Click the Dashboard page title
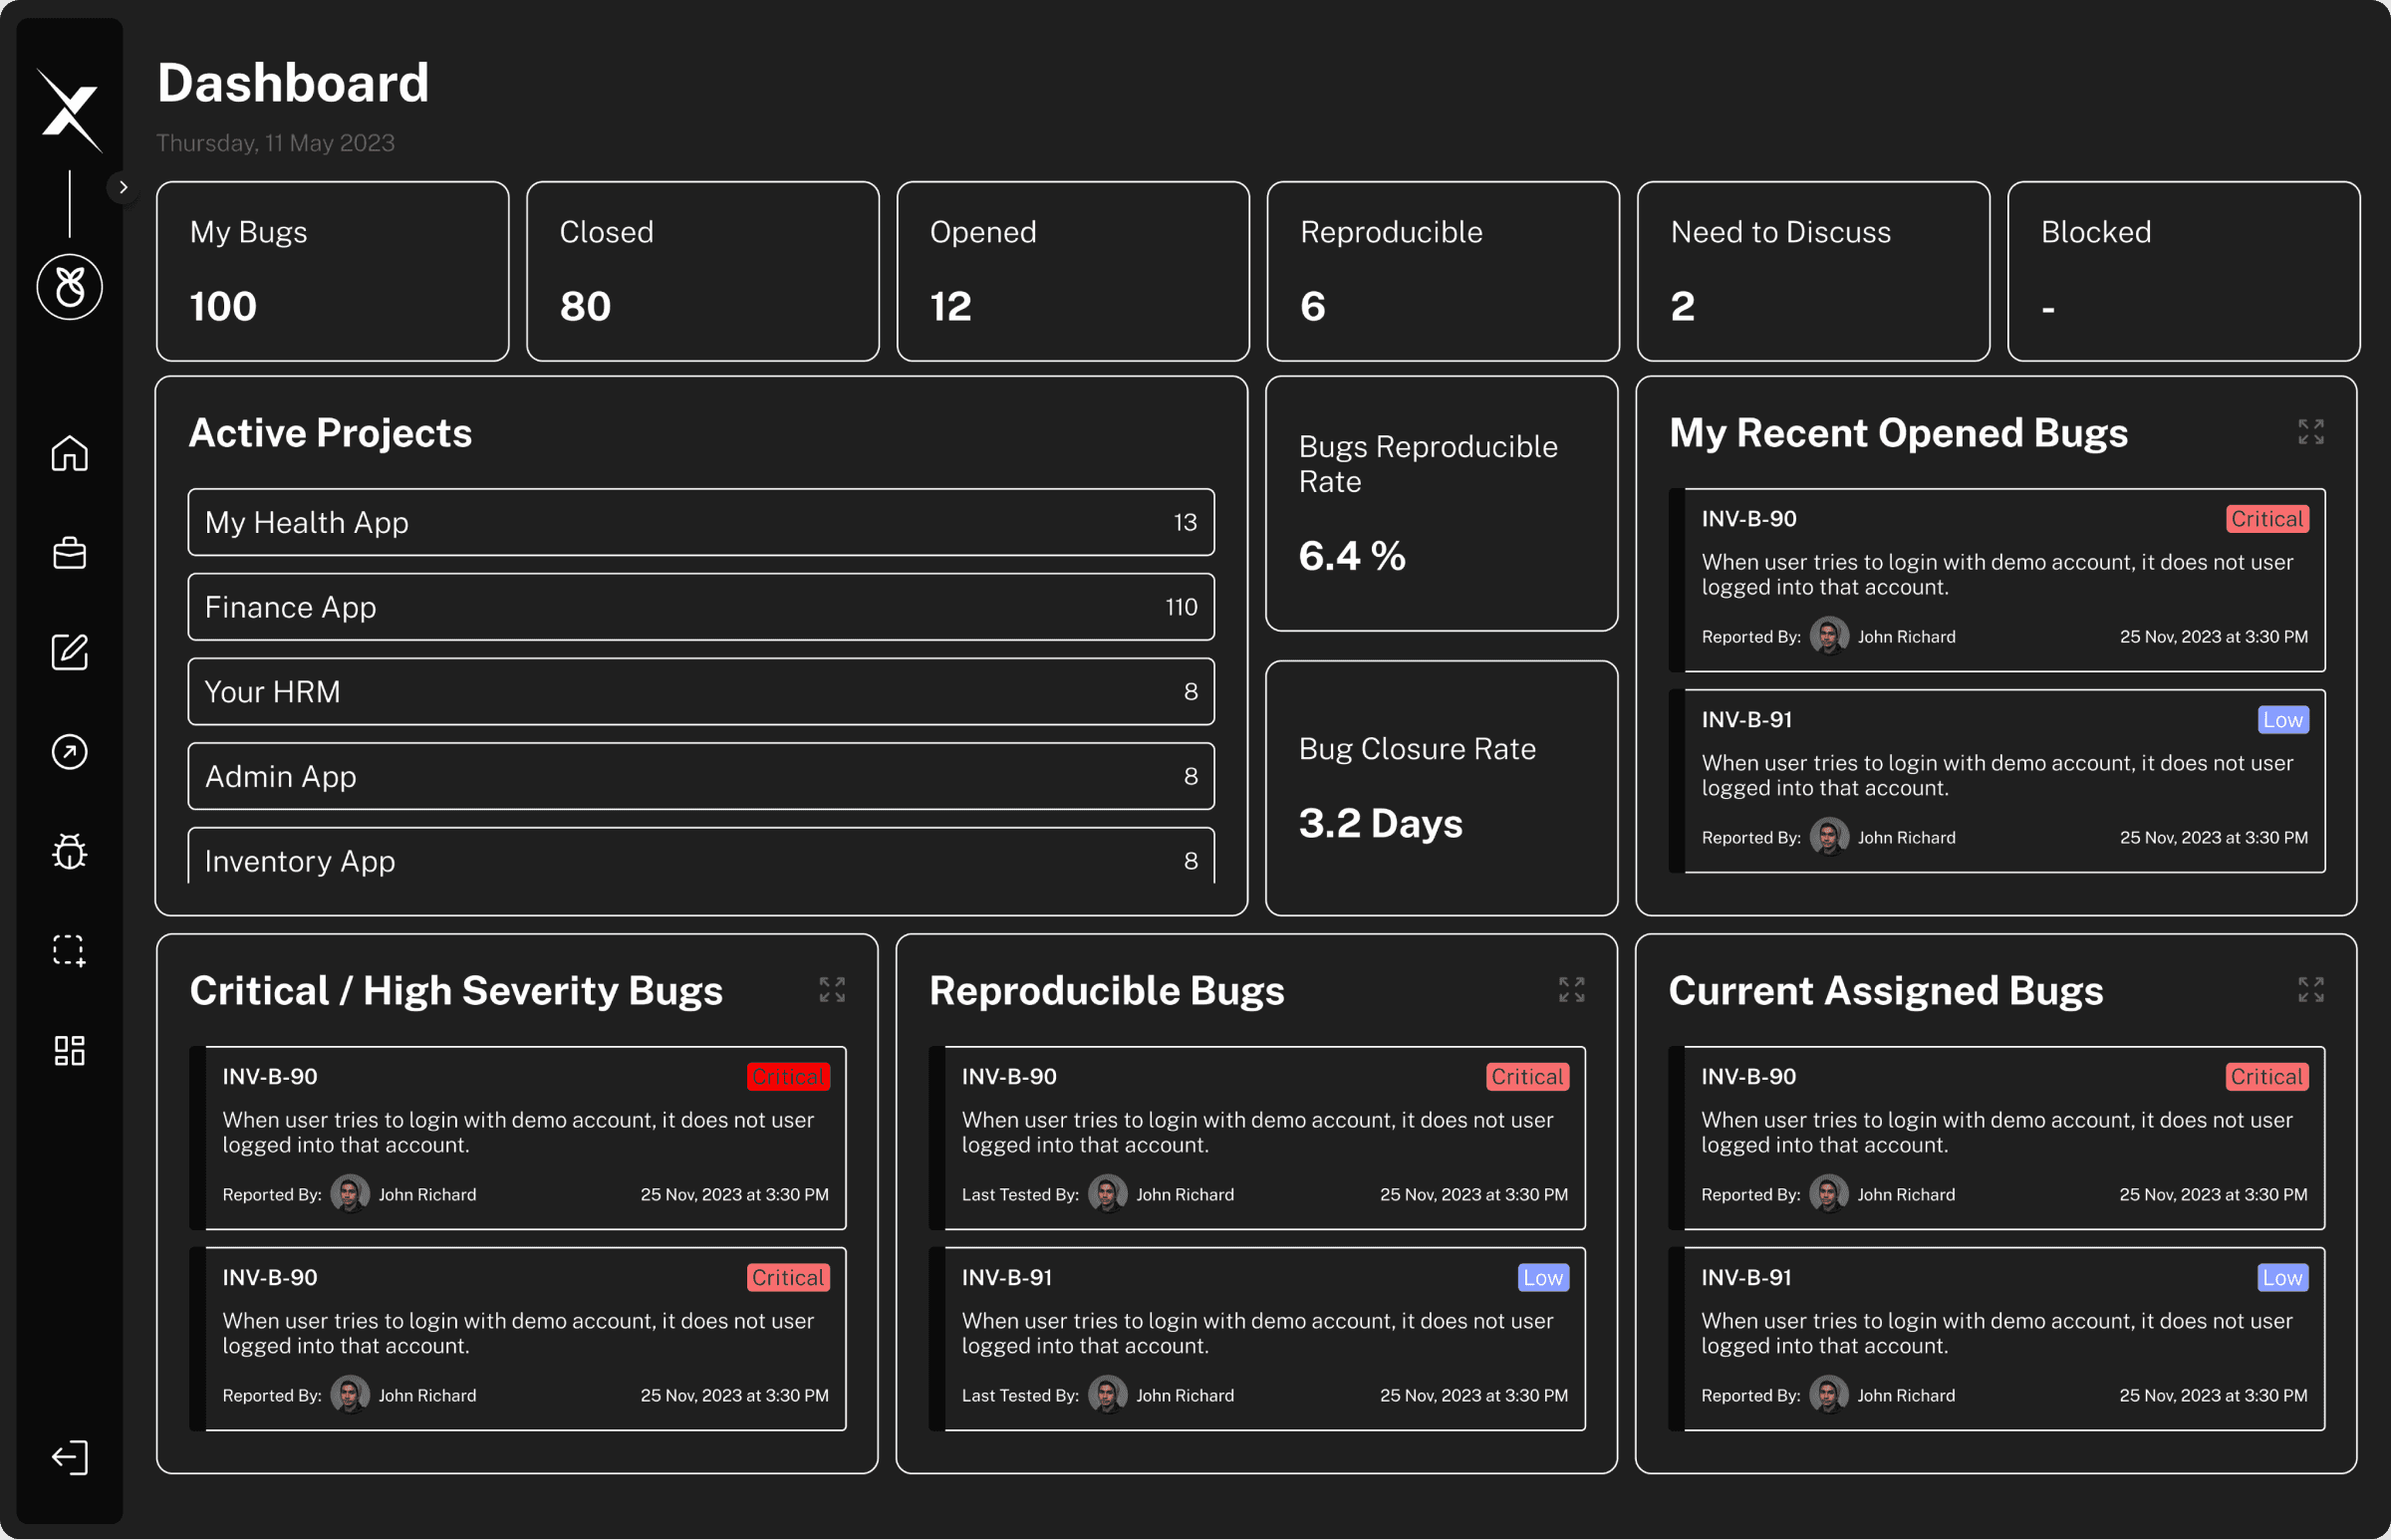The image size is (2391, 1540). pos(293,83)
